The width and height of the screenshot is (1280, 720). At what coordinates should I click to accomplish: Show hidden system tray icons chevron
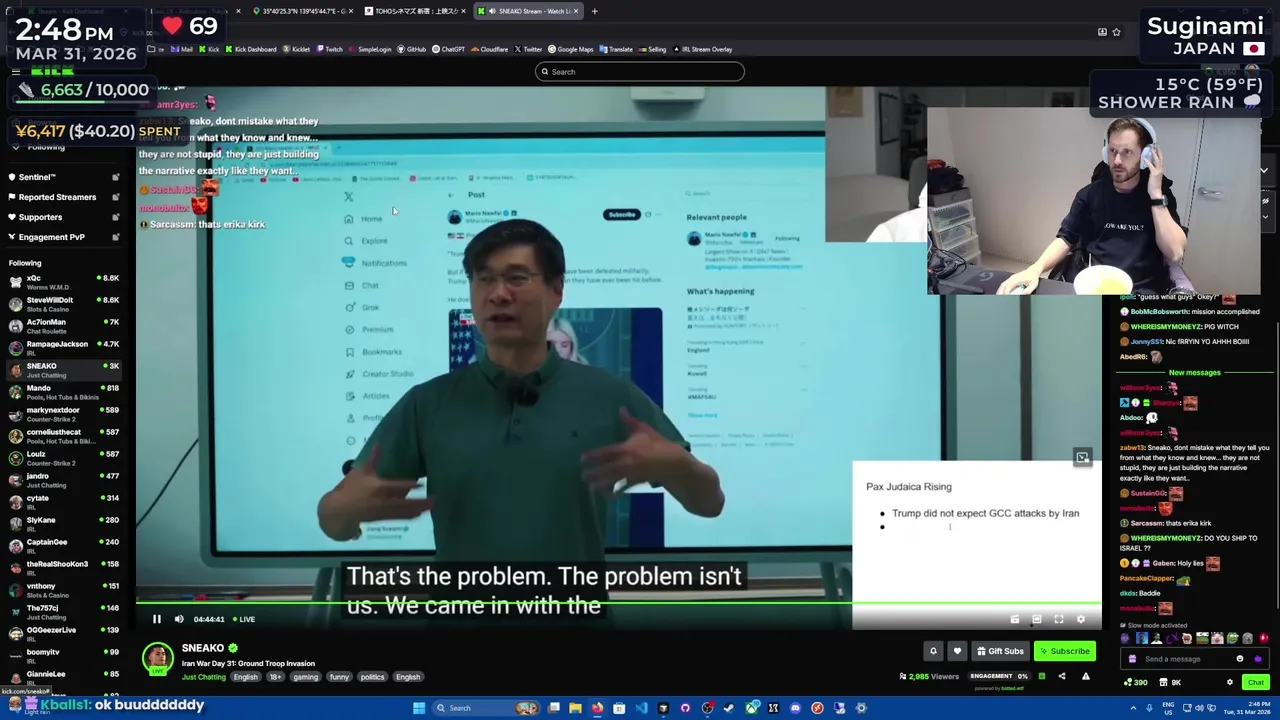[1133, 708]
